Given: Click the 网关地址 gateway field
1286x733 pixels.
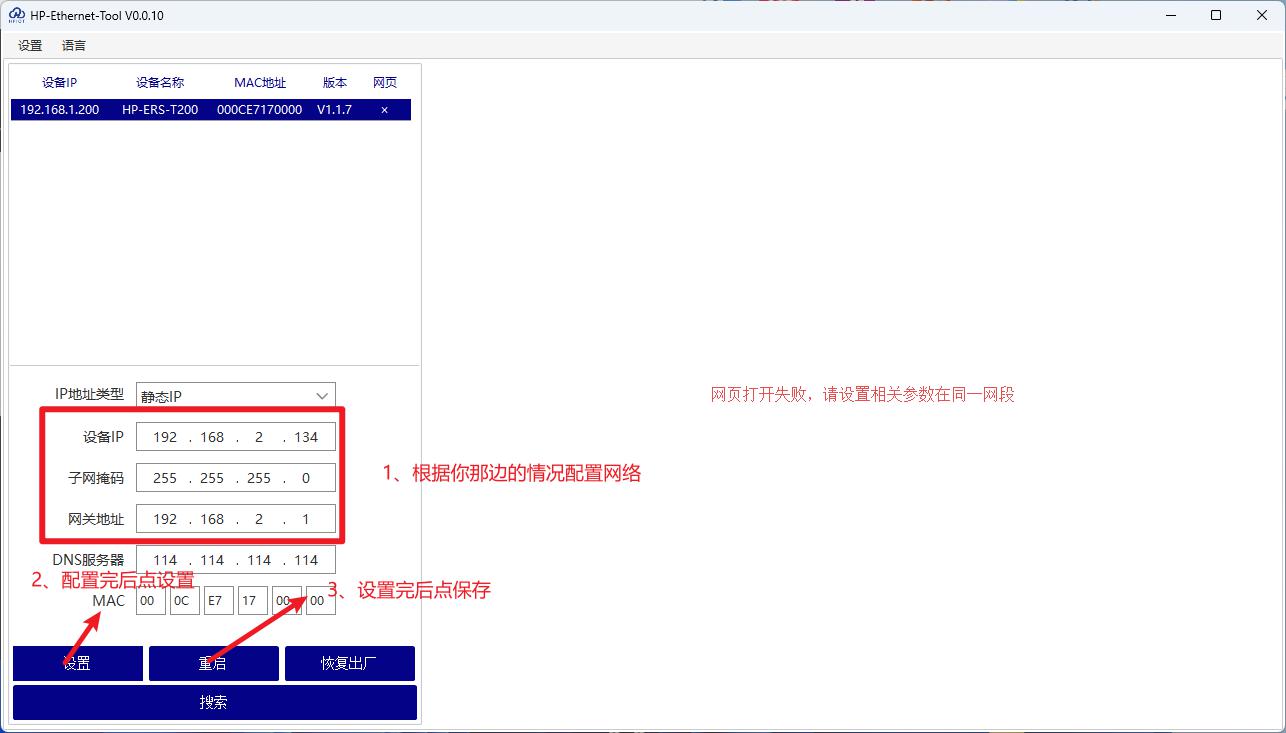Looking at the screenshot, I should click(235, 518).
